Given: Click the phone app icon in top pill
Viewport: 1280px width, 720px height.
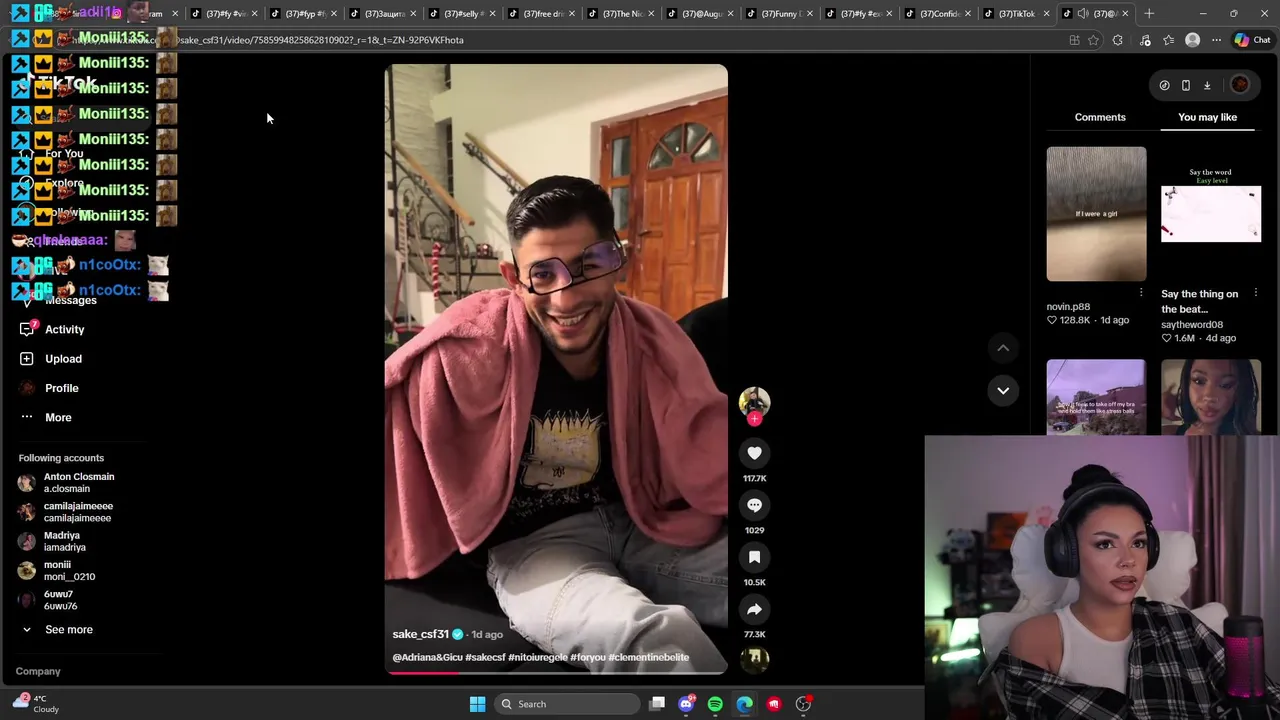Looking at the screenshot, I should tap(1186, 85).
